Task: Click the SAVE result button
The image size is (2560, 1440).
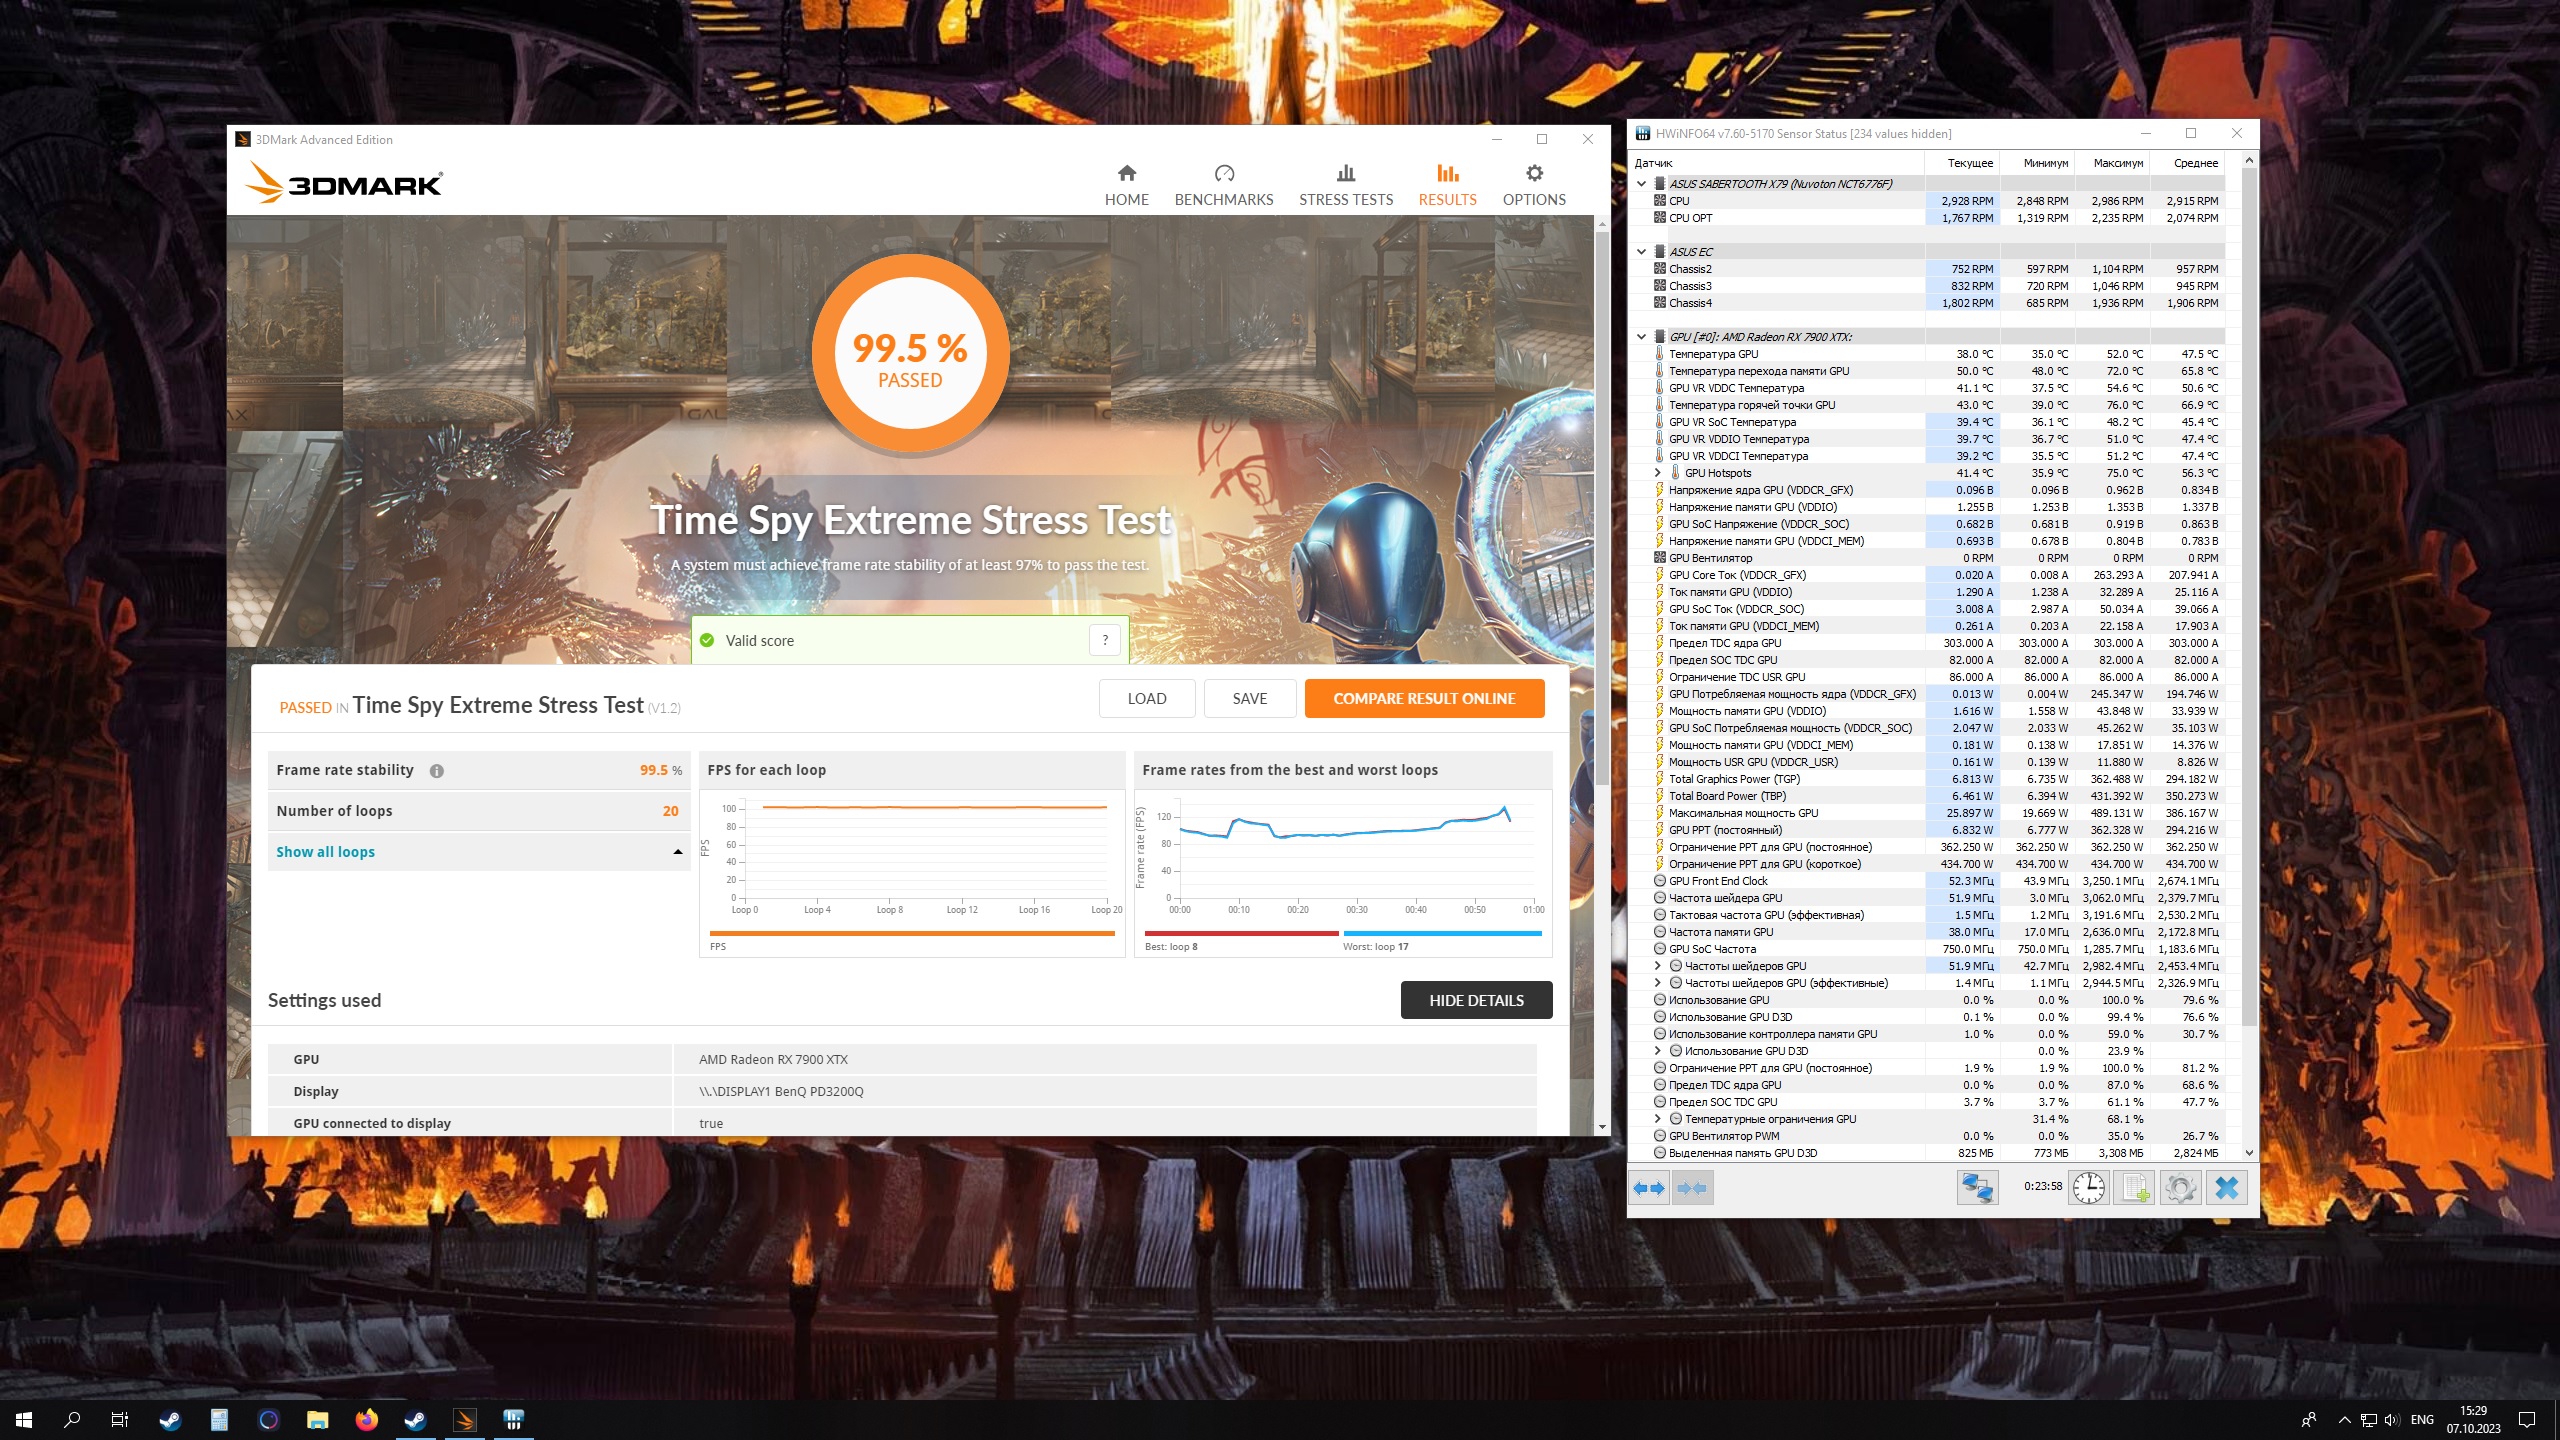Action: coord(1249,699)
